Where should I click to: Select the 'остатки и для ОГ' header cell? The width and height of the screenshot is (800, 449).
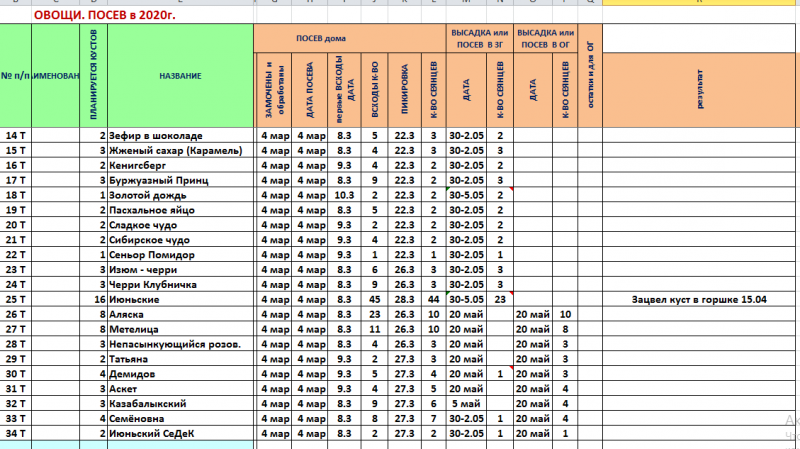click(x=590, y=76)
